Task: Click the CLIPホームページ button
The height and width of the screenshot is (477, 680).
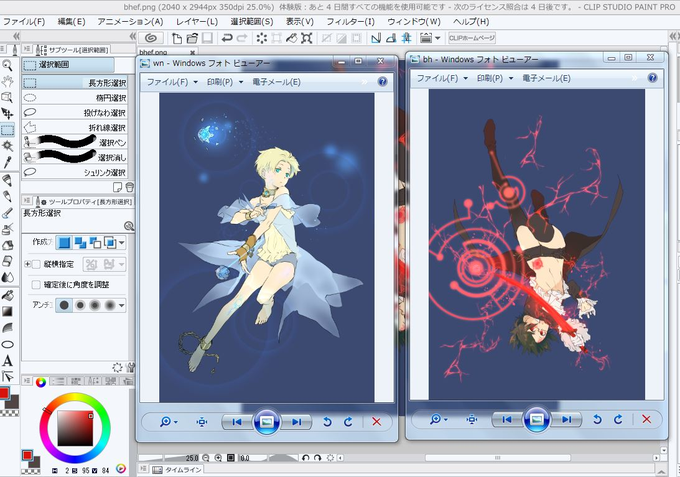Action: (x=472, y=38)
